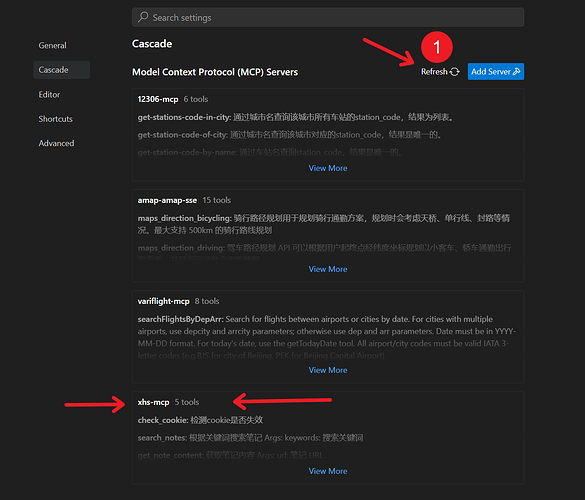Open Advanced settings section
Viewport: 585px width, 500px height.
(x=56, y=143)
